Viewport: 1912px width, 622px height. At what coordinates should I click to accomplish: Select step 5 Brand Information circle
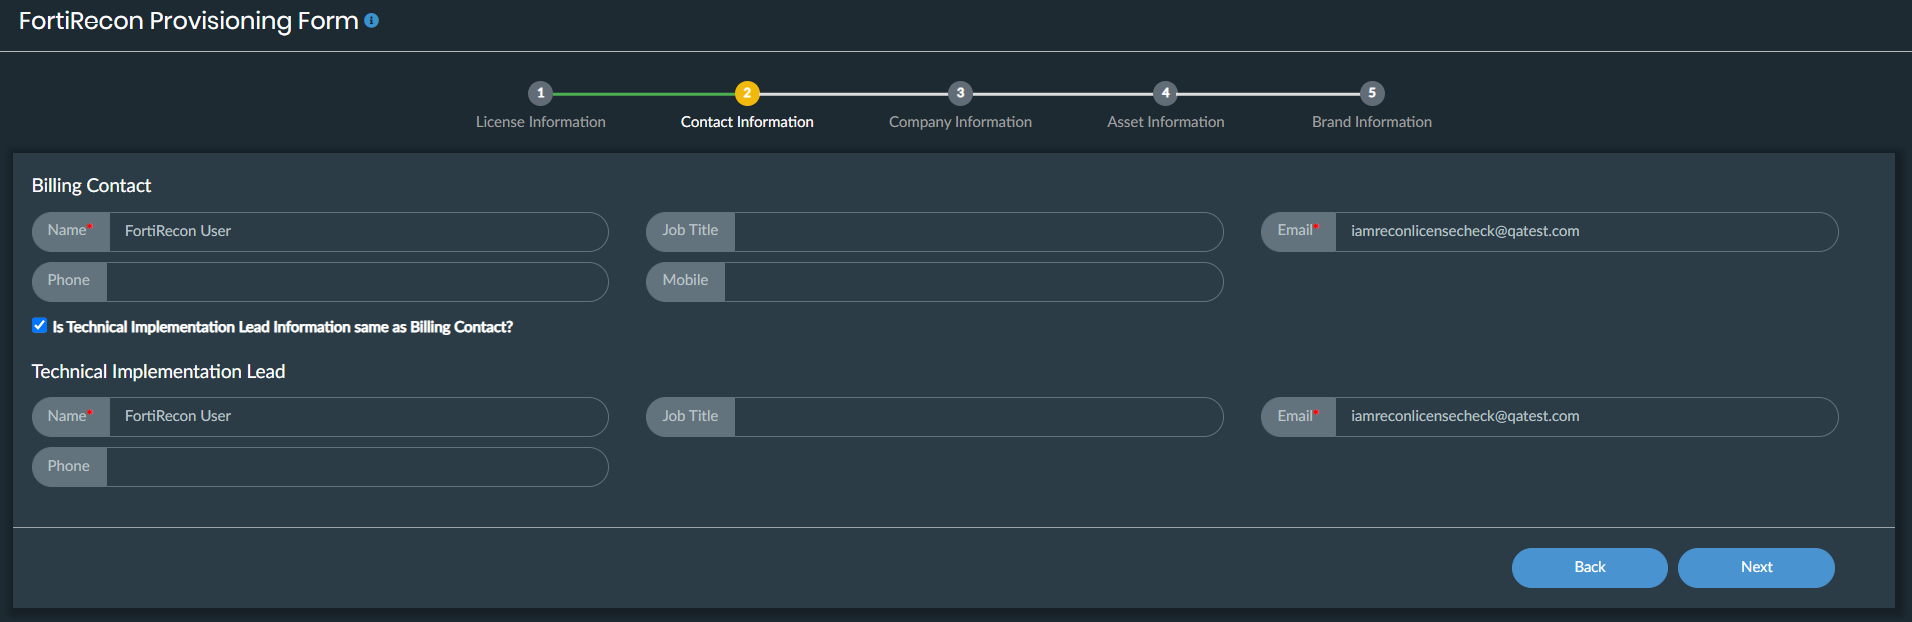1372,93
